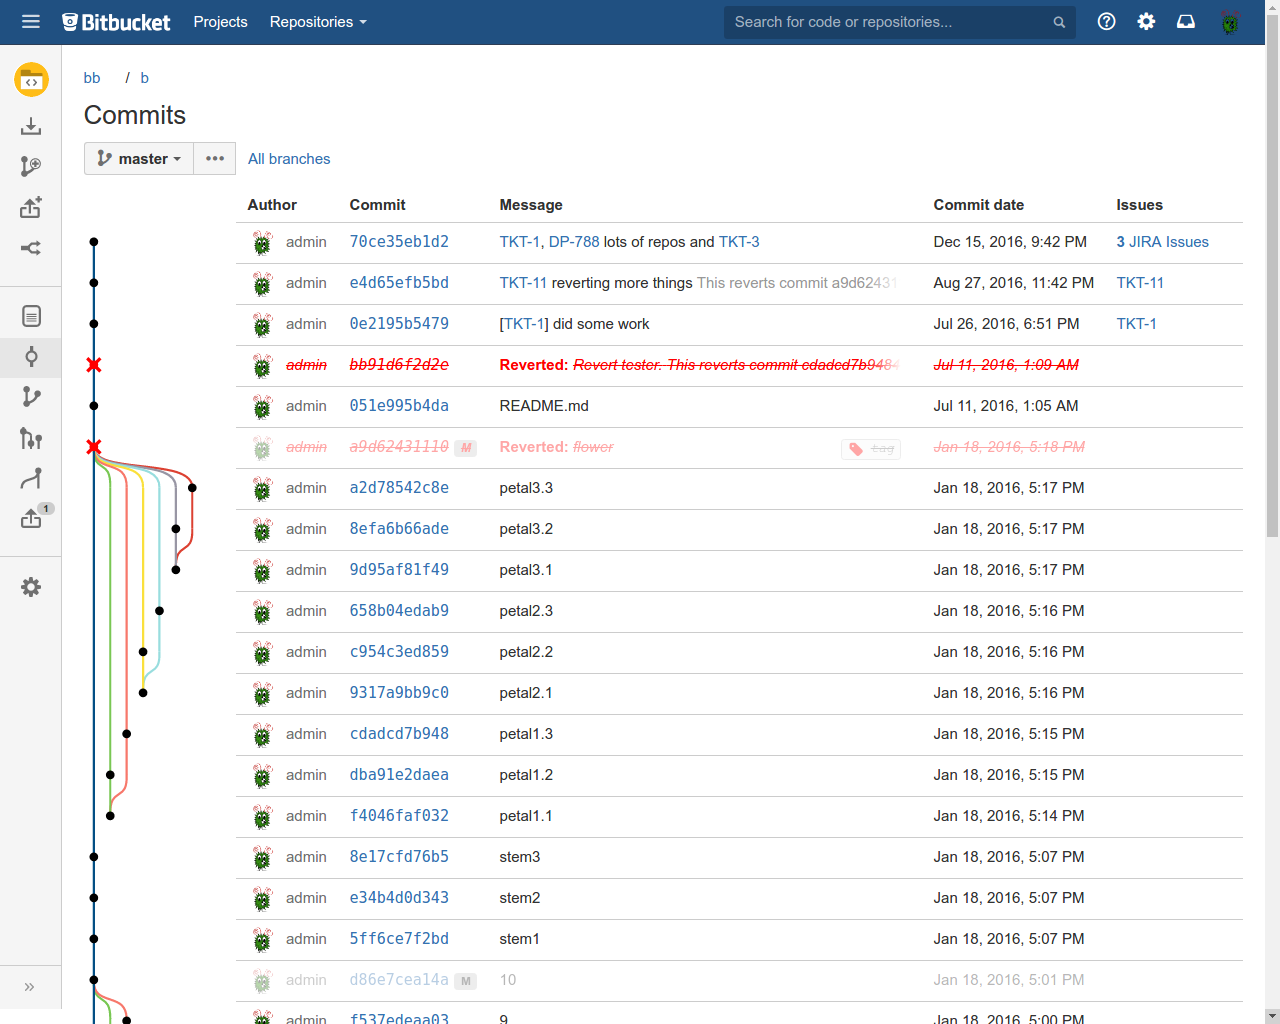1280x1024 pixels.
Task: Click the Clone download icon in sidebar
Action: [31, 126]
